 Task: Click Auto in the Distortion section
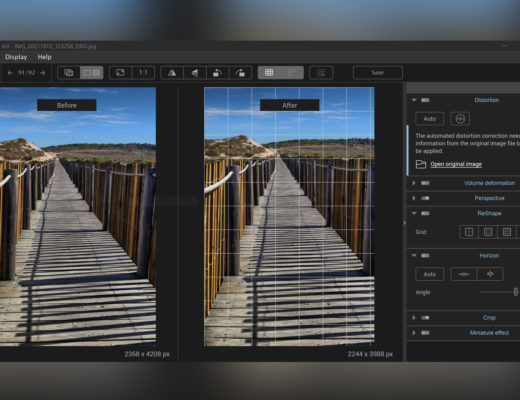pos(430,119)
